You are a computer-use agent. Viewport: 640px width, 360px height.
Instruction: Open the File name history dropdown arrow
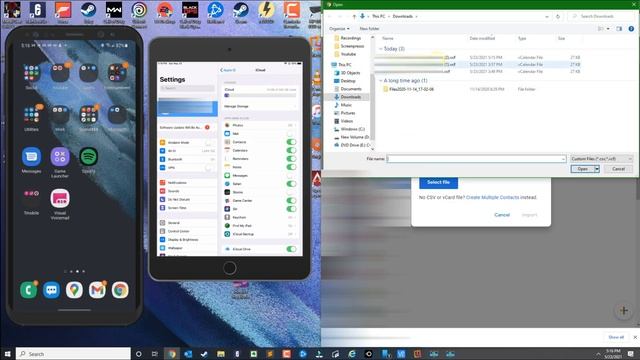tap(563, 159)
